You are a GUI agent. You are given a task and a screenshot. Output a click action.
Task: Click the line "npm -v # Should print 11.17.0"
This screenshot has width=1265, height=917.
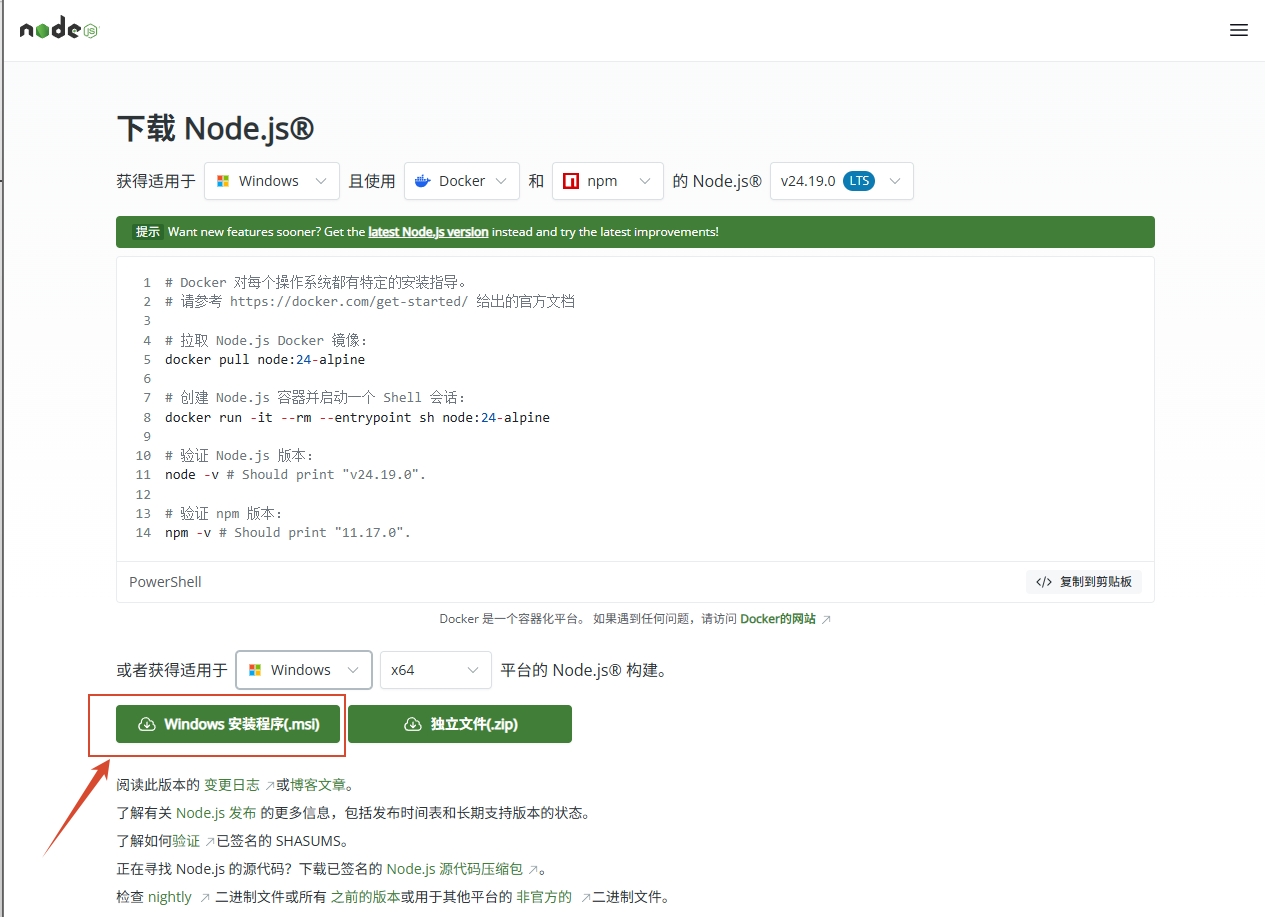pyautogui.click(x=288, y=533)
